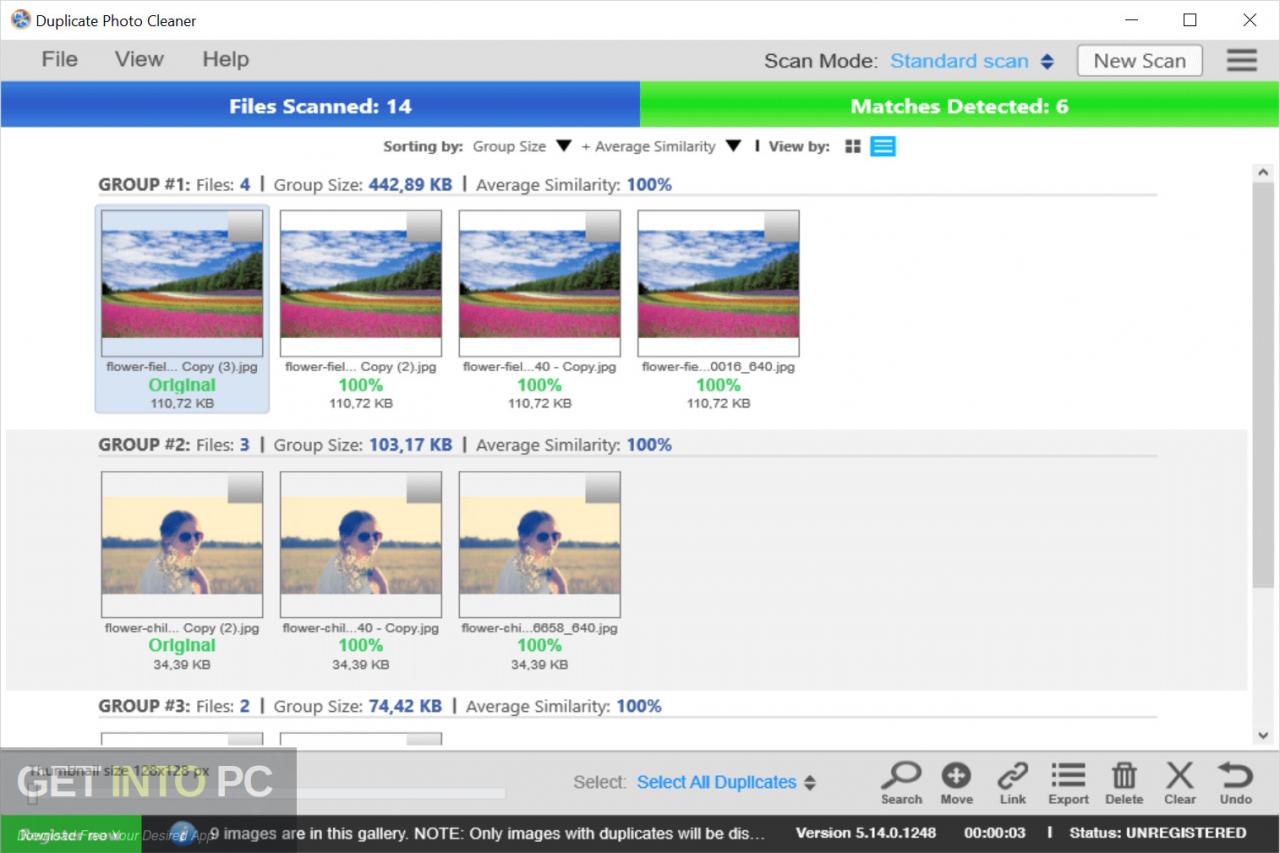Screen dimensions: 1280x853
Task: Select the flower-chil... Copy (2).jpg thumbnail image
Action: (182, 544)
